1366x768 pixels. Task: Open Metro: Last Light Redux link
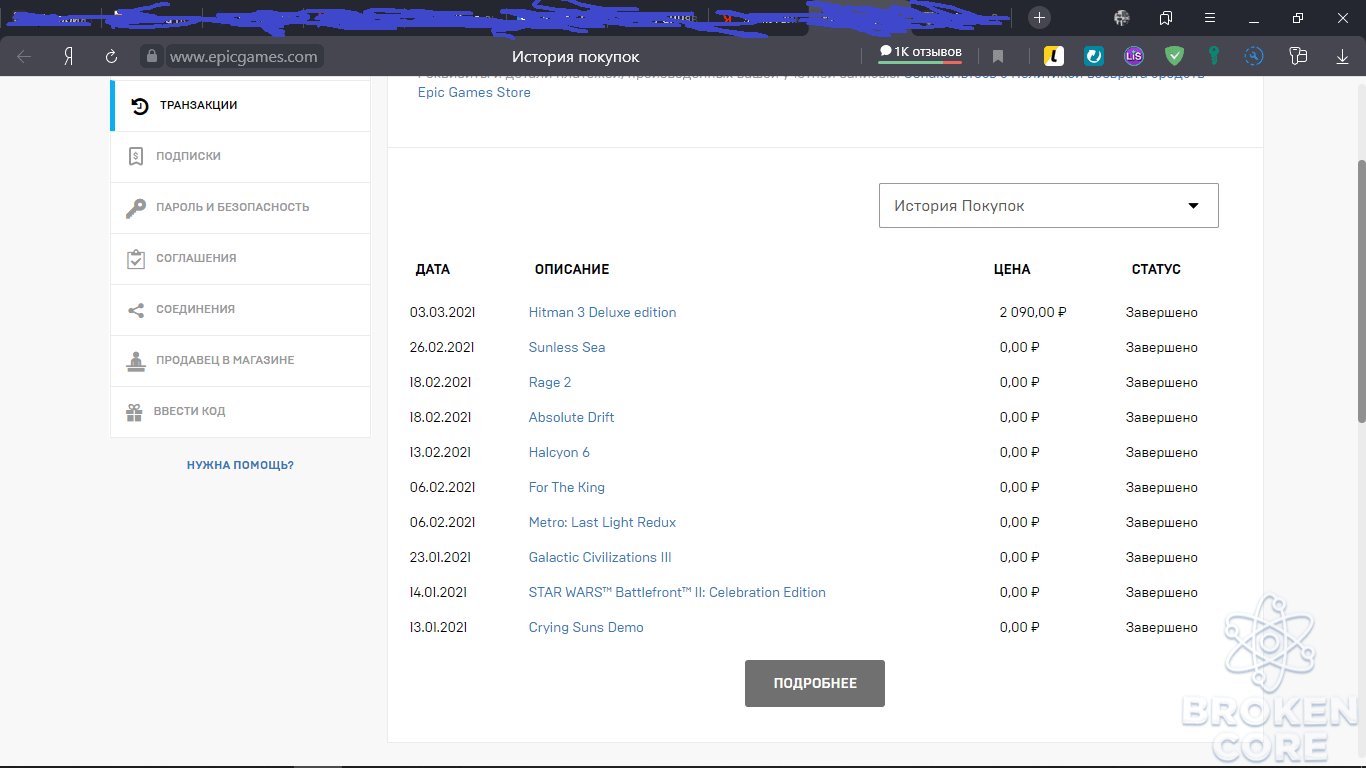pyautogui.click(x=602, y=522)
